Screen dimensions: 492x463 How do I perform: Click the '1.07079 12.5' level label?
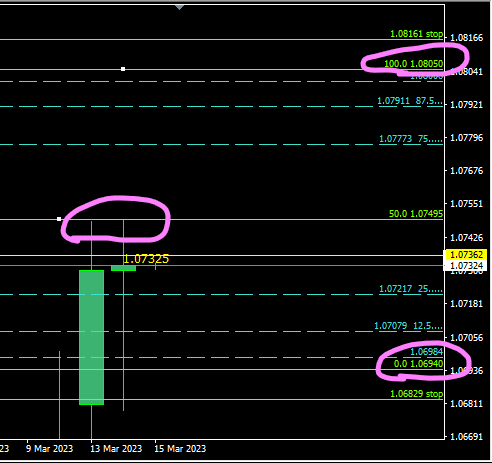[x=409, y=325]
